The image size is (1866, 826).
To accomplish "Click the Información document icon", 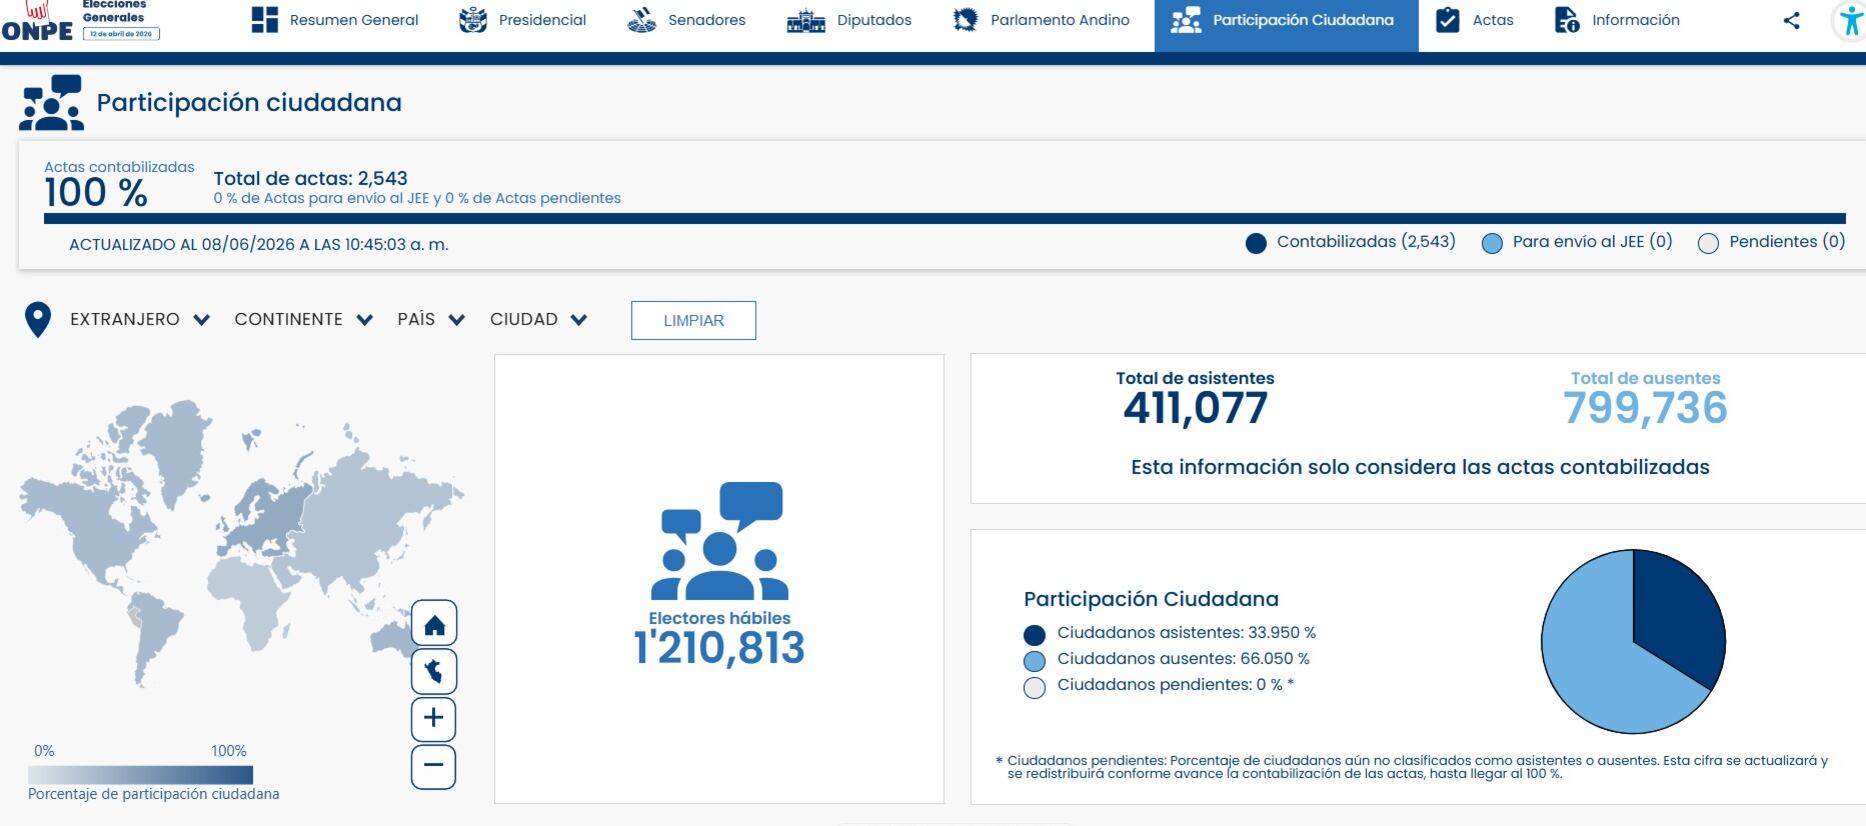I will coord(1567,20).
